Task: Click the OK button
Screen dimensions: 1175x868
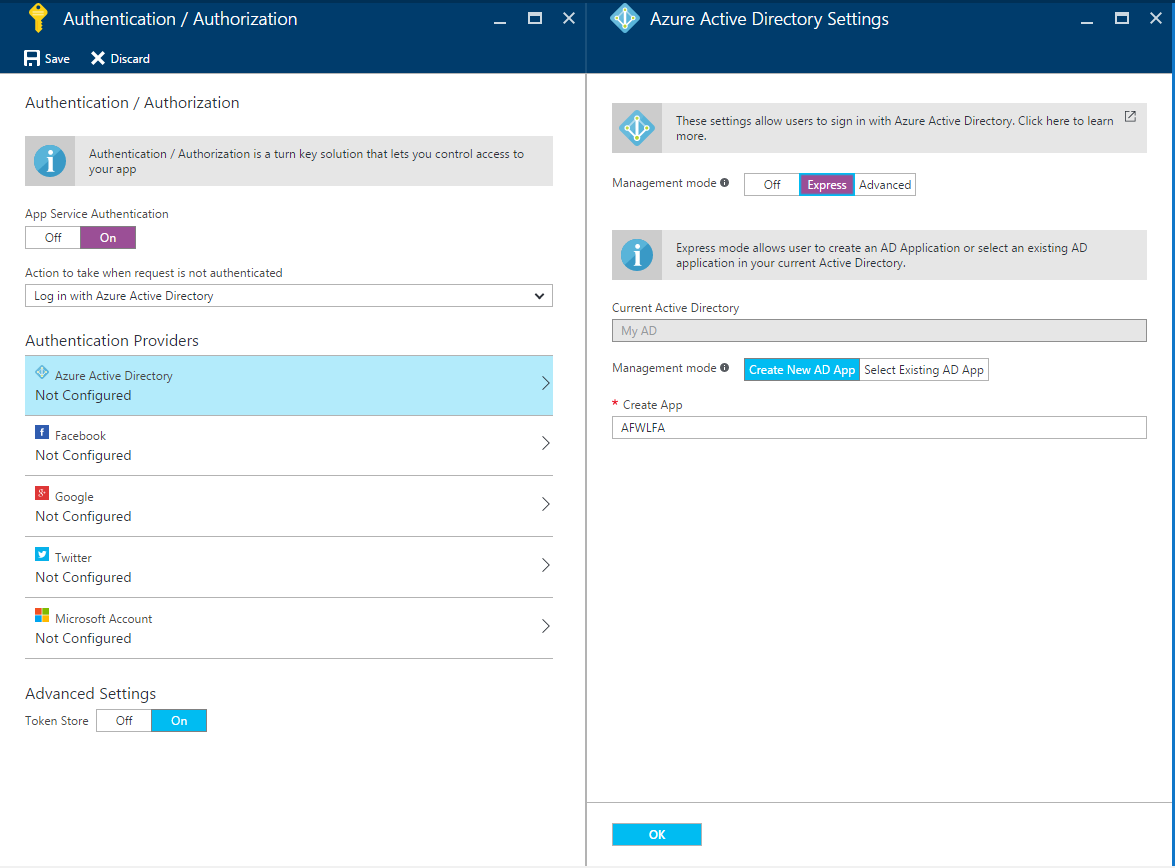Action: pyautogui.click(x=656, y=834)
